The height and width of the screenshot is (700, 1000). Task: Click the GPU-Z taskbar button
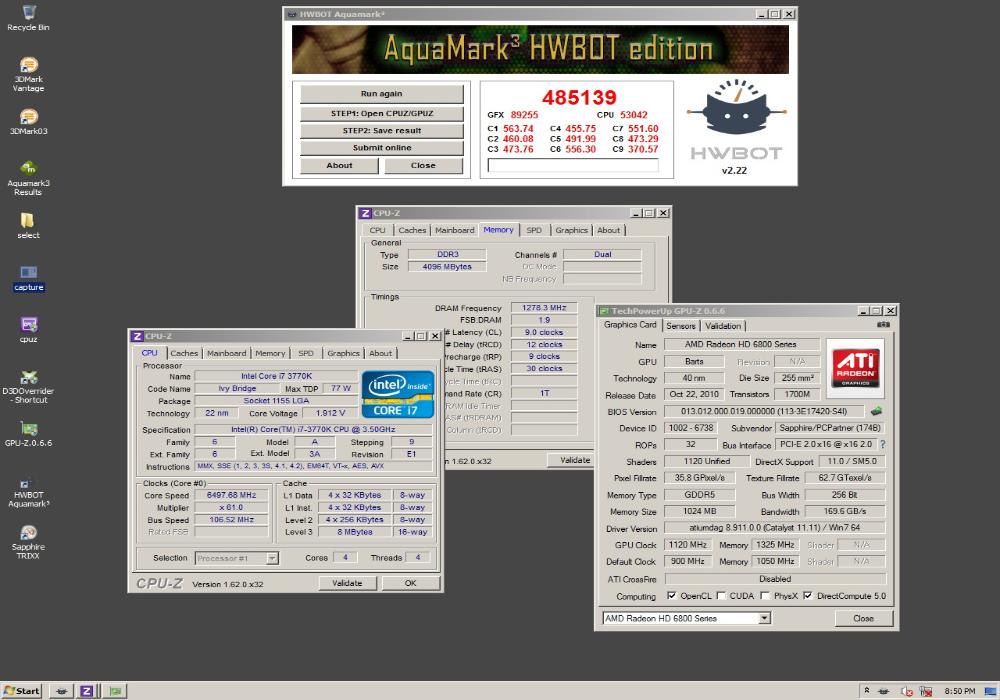click(x=114, y=690)
